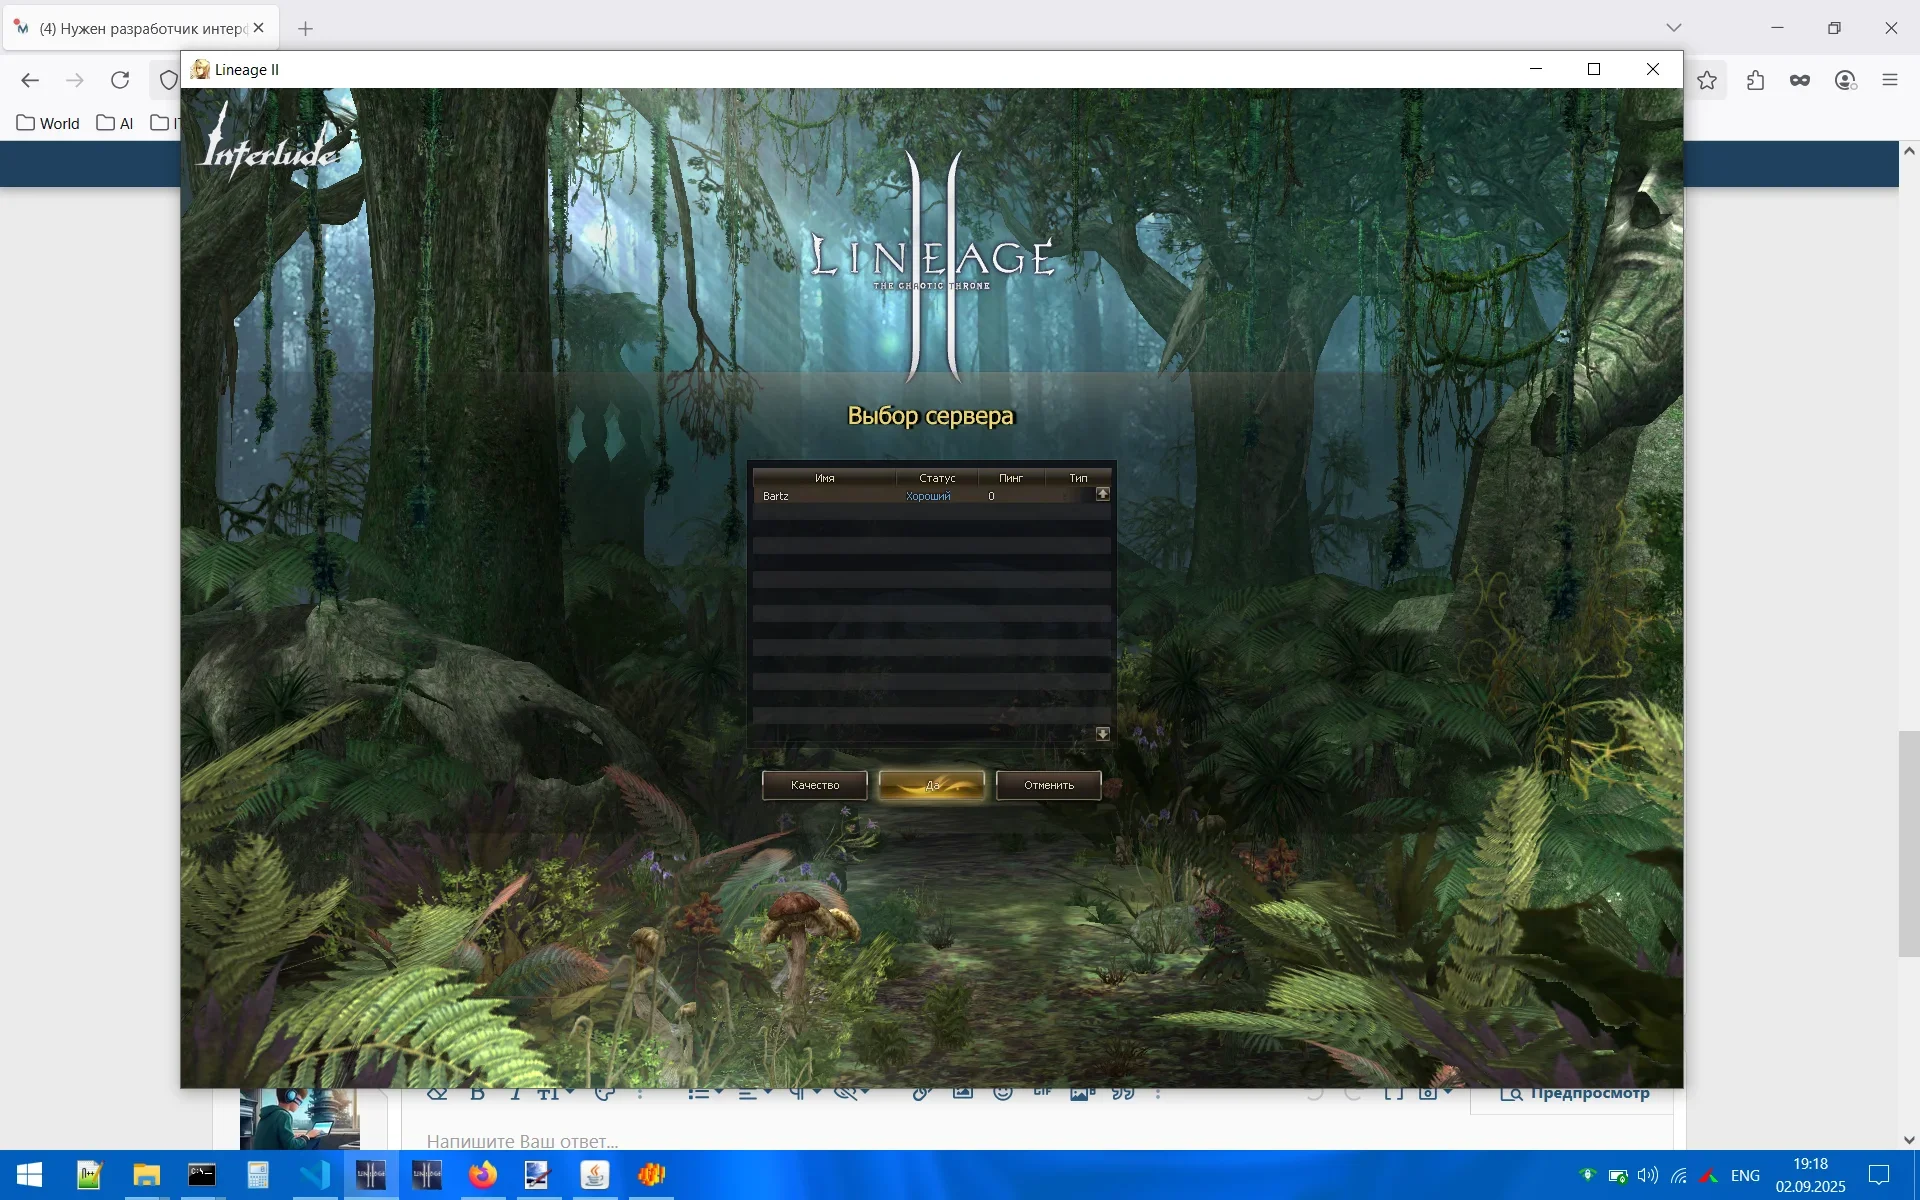
Task: Click browser page scrollbar down arrow
Action: [x=1909, y=1140]
